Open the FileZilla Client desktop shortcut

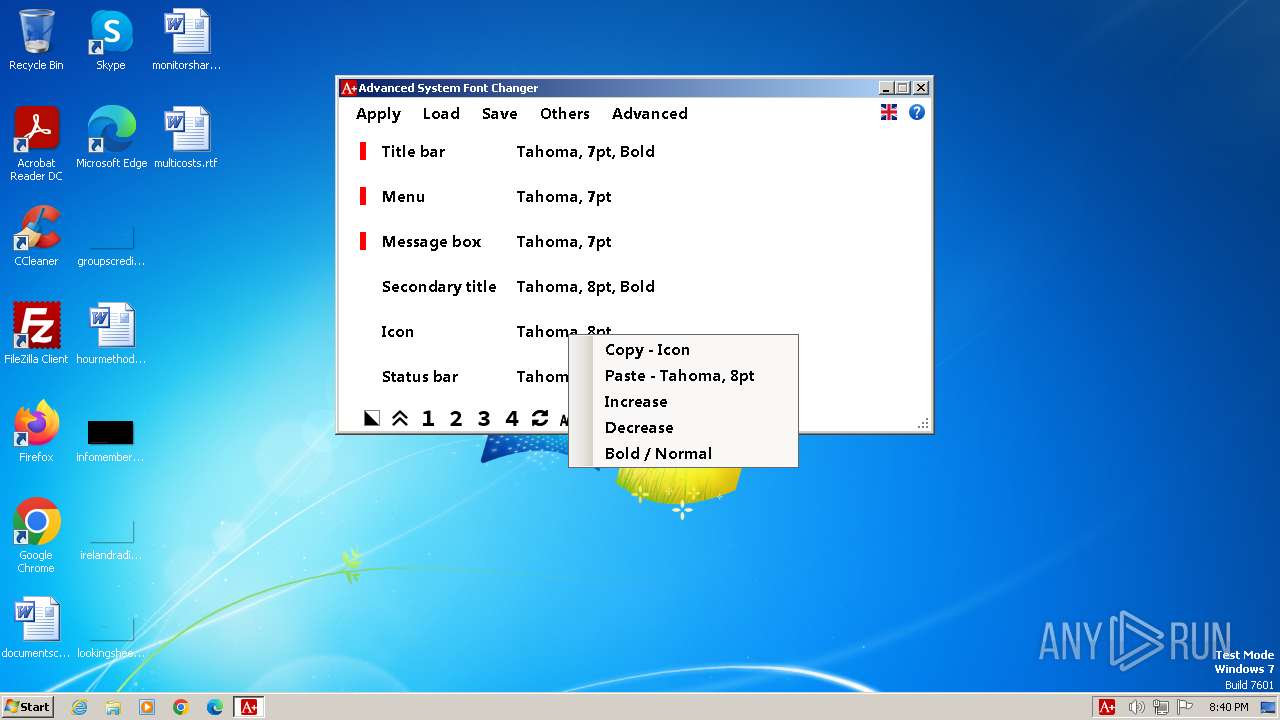(36, 334)
